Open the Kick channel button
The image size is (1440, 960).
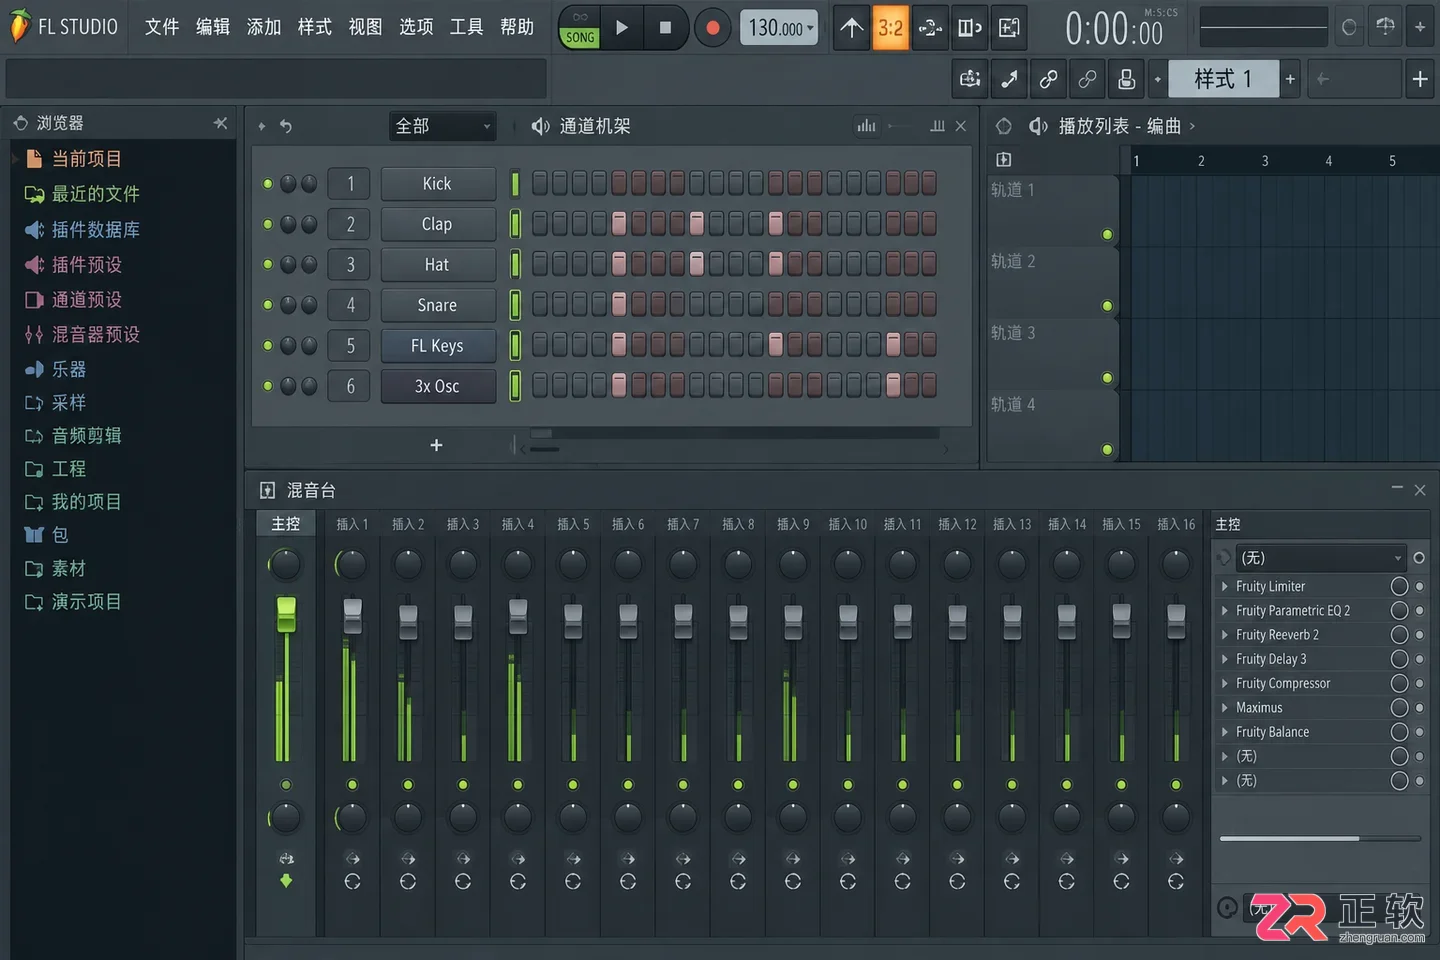[x=438, y=184]
